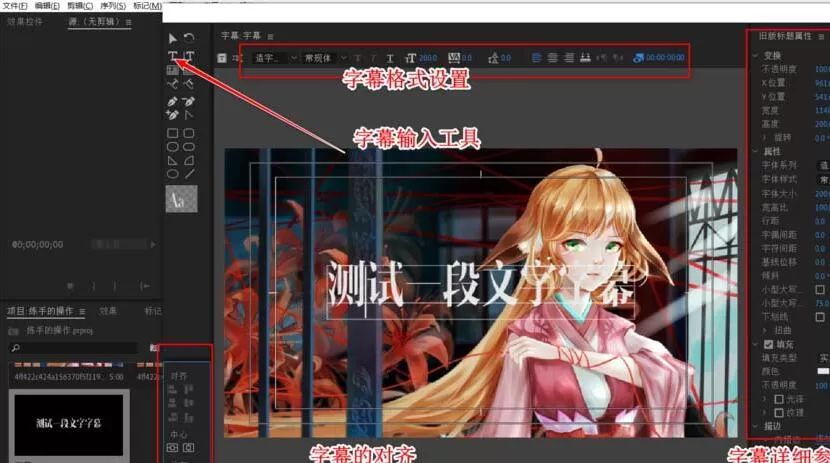This screenshot has height=463, width=830.
Task: Open the 文件 menu
Action: coord(15,6)
